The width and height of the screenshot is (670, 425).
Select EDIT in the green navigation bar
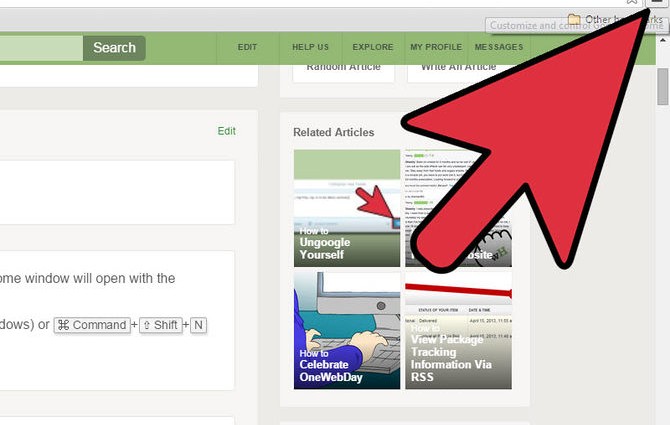coord(247,47)
